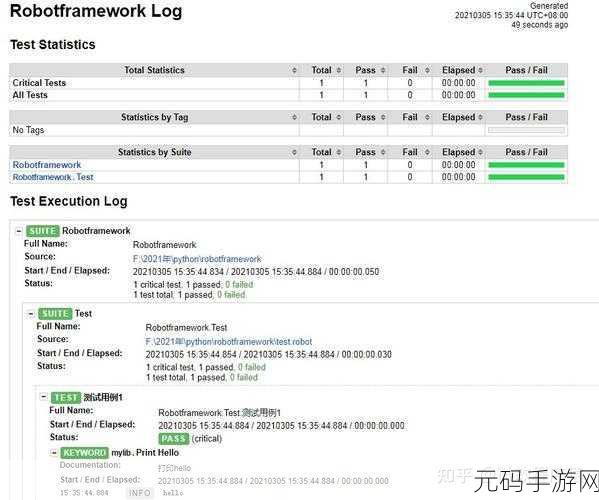The image size is (599, 500).
Task: Click the green TEST badge for 测试用例1
Action: tap(66, 397)
